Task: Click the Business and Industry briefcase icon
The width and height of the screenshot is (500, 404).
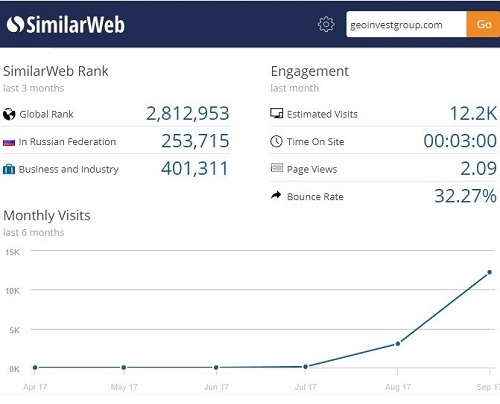Action: (x=9, y=169)
